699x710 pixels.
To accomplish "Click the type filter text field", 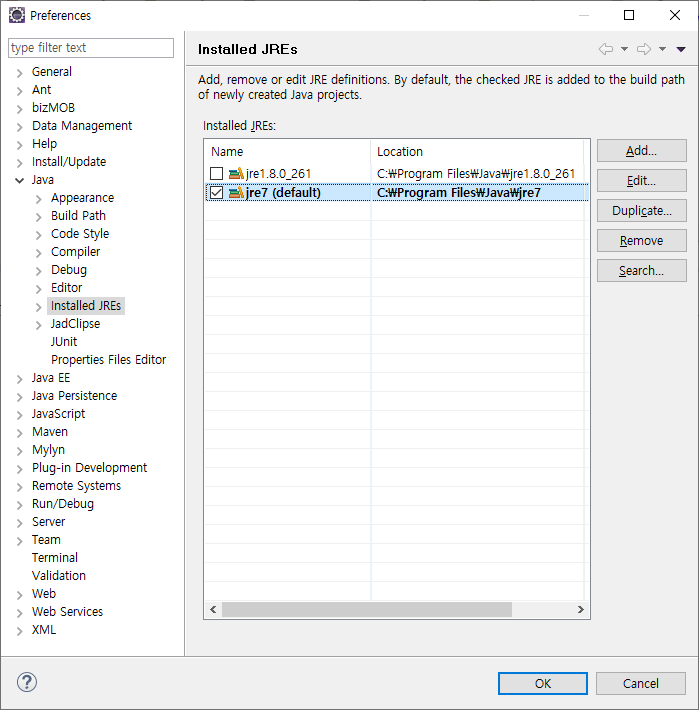I will point(91,48).
